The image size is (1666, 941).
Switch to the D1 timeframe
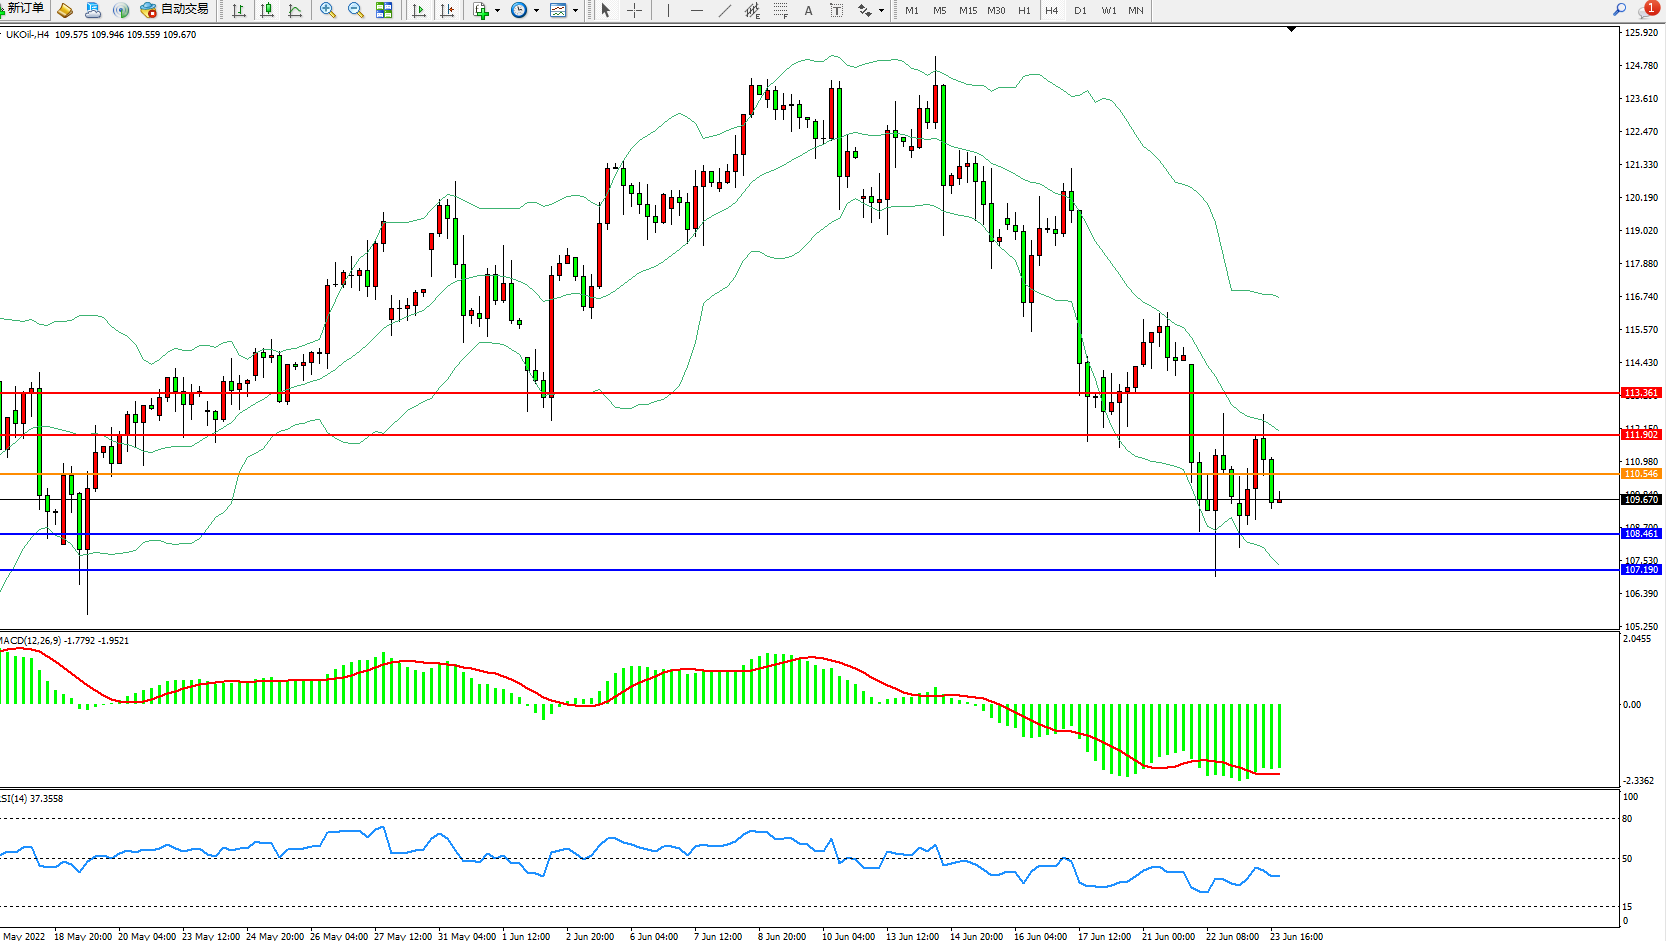click(x=1080, y=10)
